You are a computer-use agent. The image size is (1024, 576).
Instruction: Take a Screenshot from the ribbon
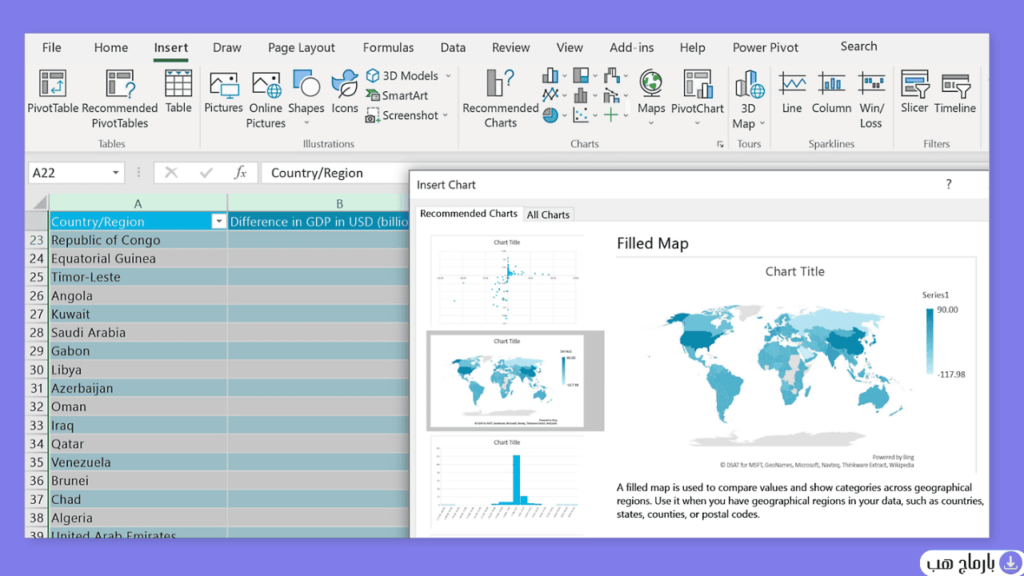point(402,116)
